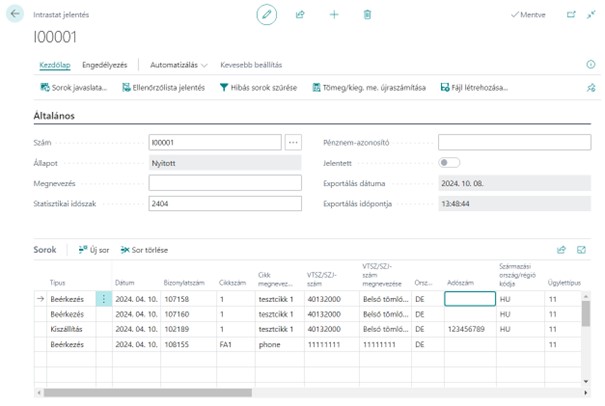Go back with the arrow button

pyautogui.click(x=15, y=14)
